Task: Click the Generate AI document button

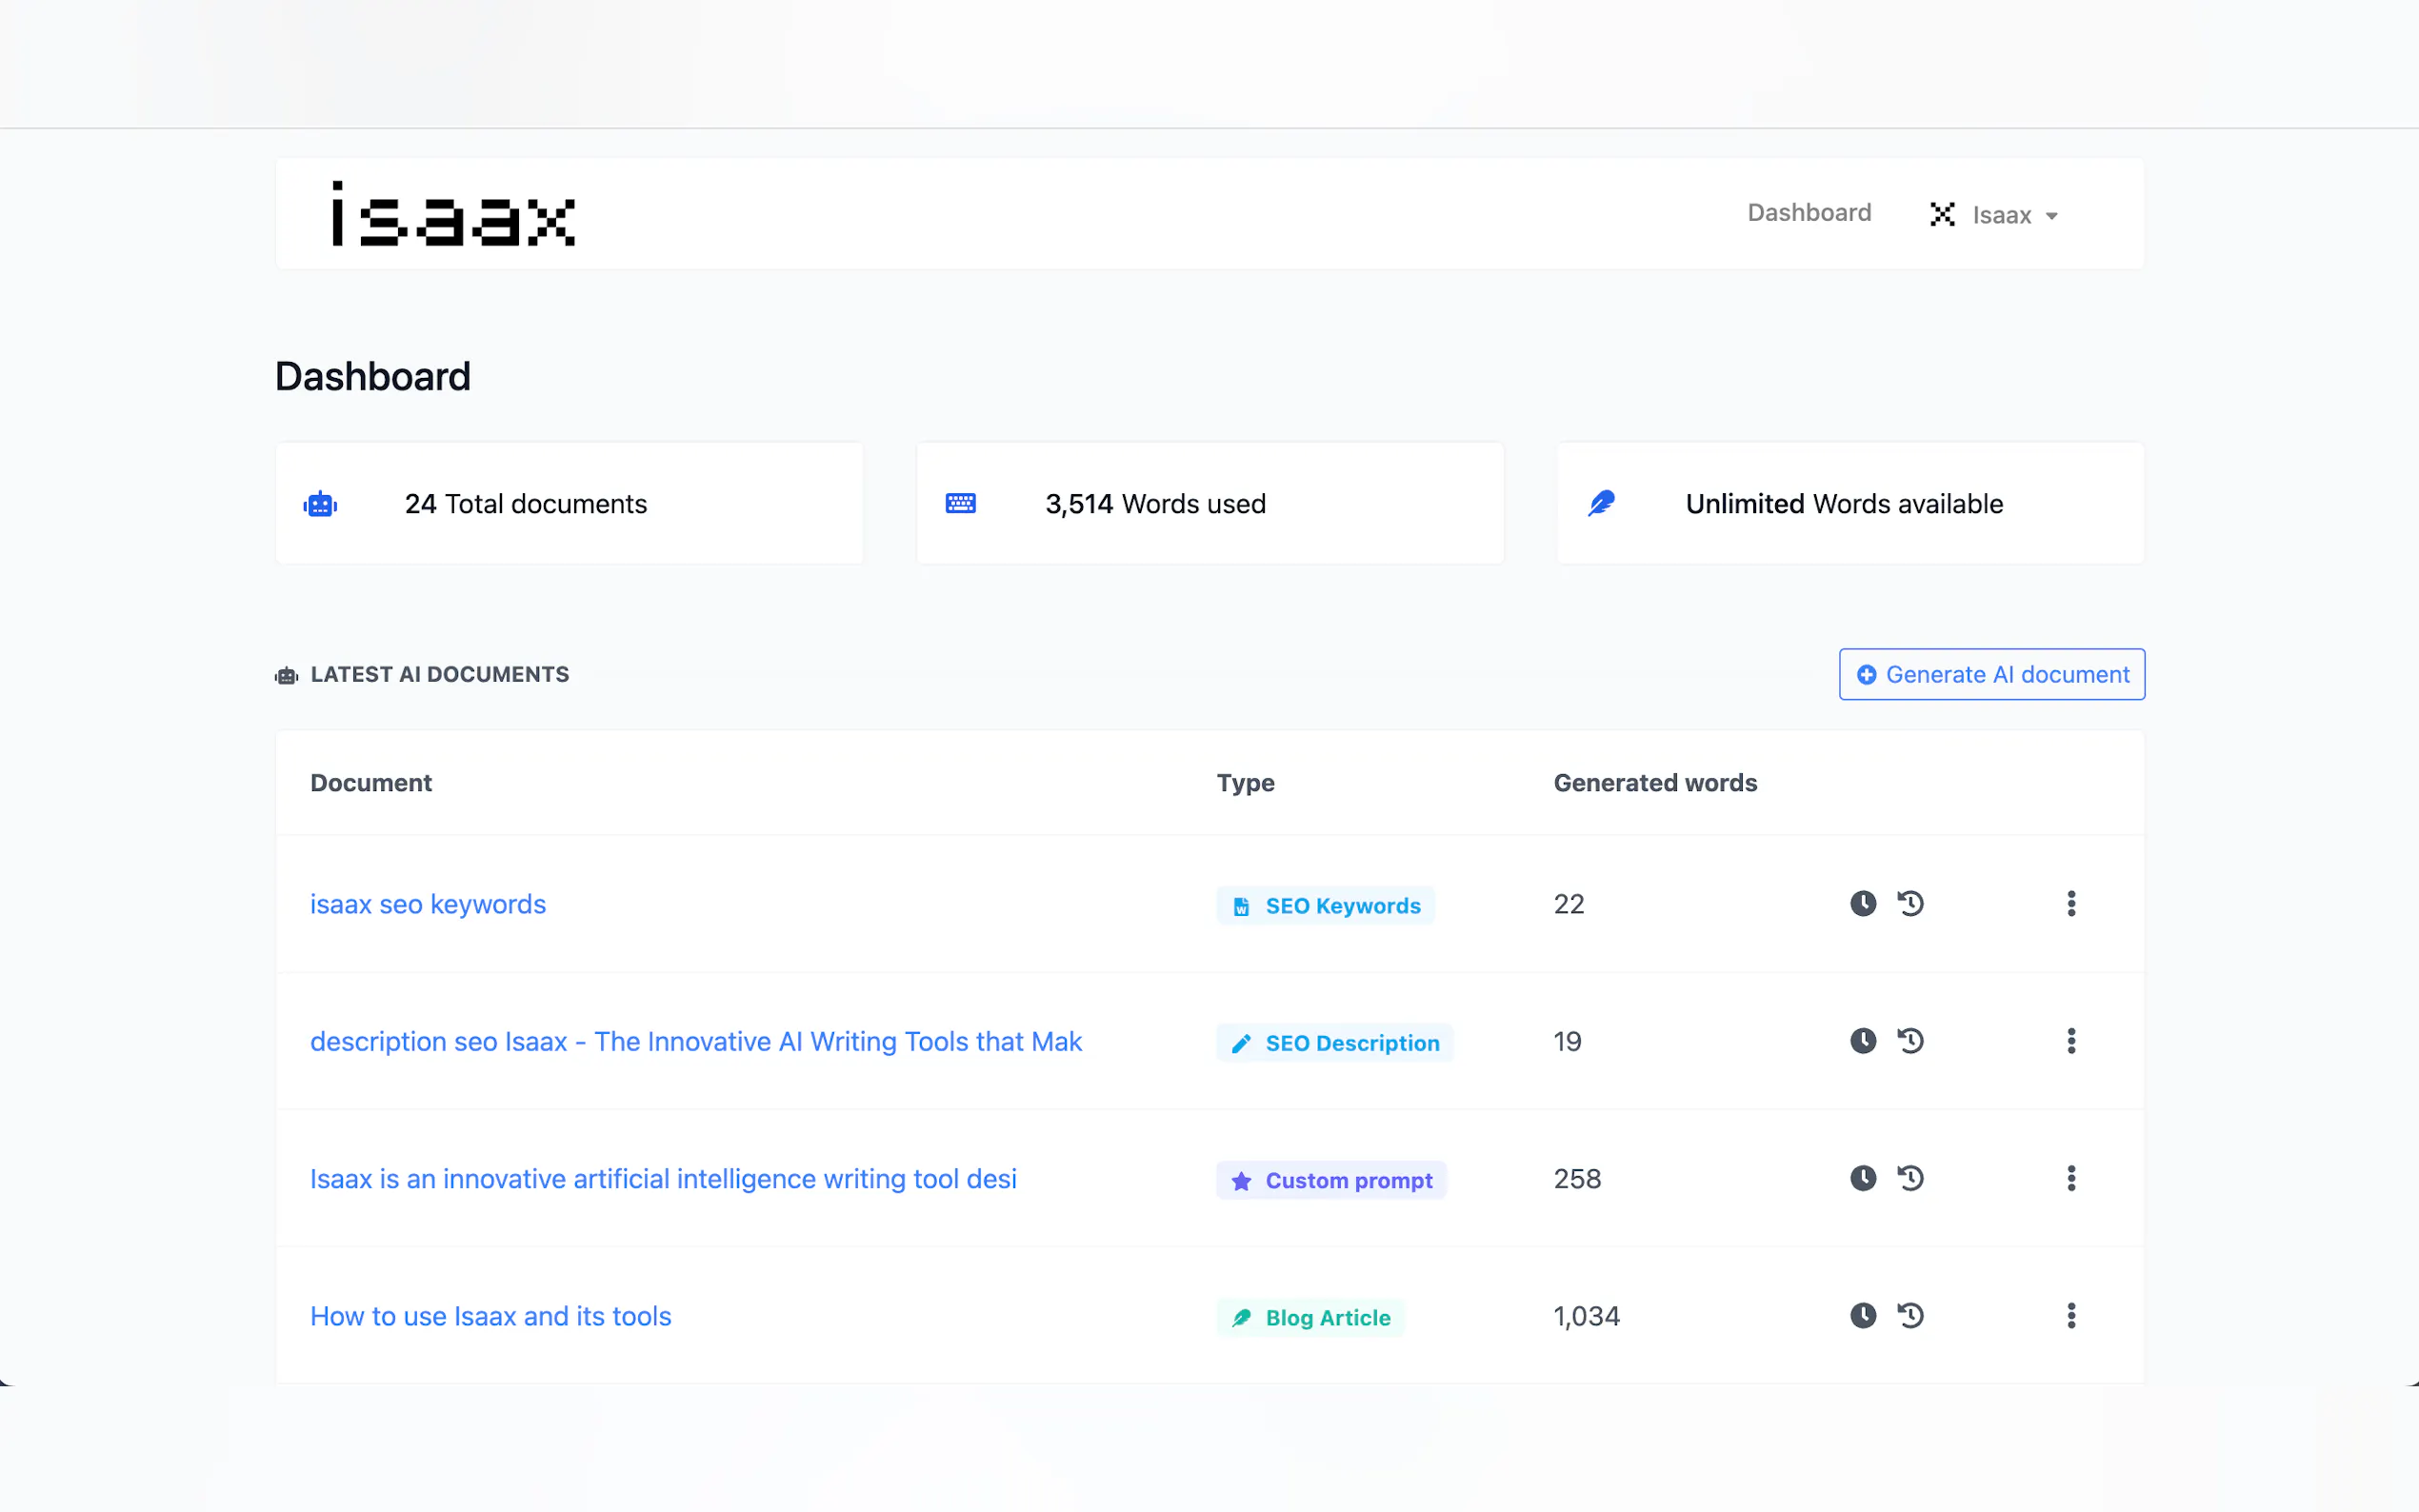Action: pyautogui.click(x=1991, y=675)
